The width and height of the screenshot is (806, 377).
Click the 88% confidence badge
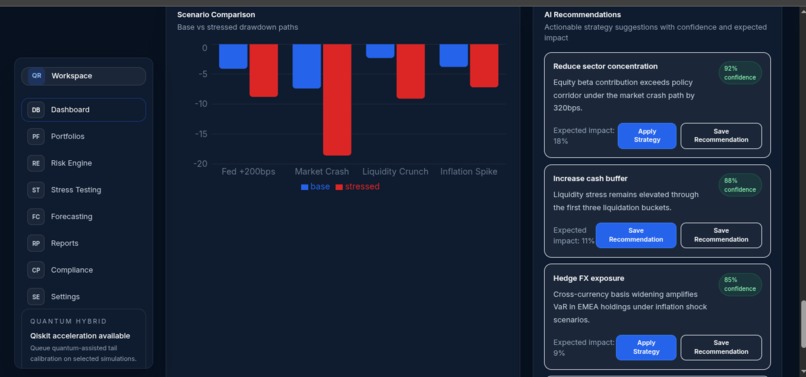coord(740,185)
